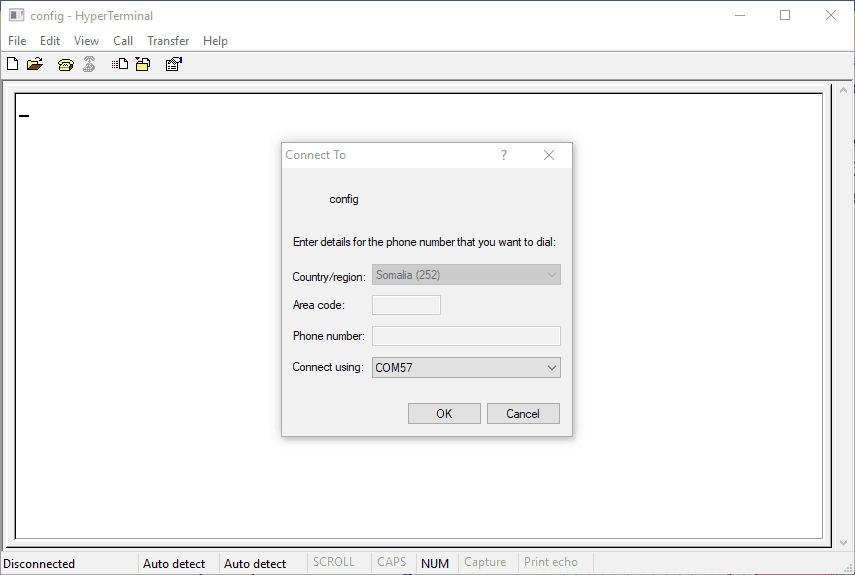855x575 pixels.
Task: Click the question mark help button in dialog
Action: point(504,155)
